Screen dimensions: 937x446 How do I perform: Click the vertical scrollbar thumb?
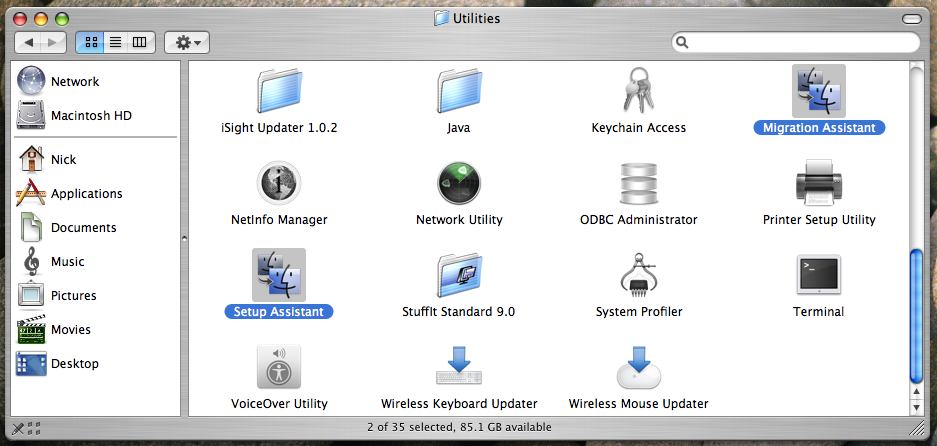click(x=916, y=316)
